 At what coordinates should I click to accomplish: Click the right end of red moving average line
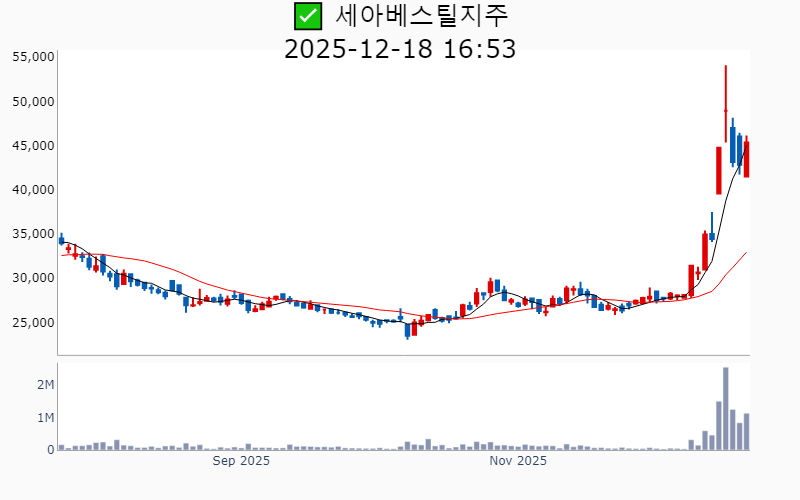pyautogui.click(x=746, y=253)
